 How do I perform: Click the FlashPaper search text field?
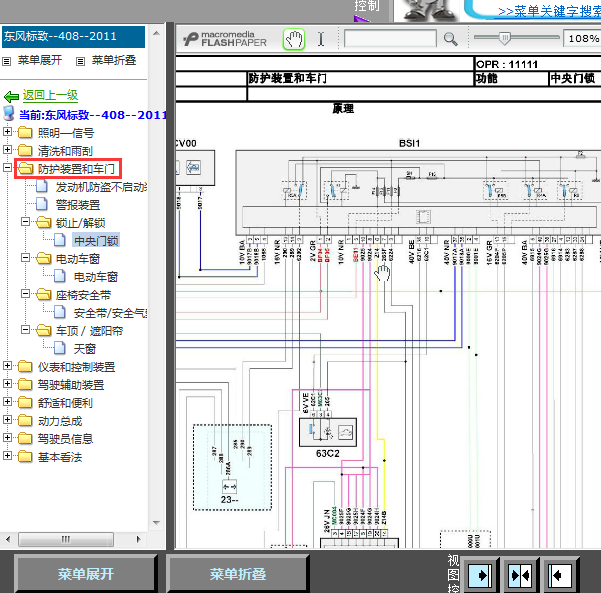pos(390,39)
